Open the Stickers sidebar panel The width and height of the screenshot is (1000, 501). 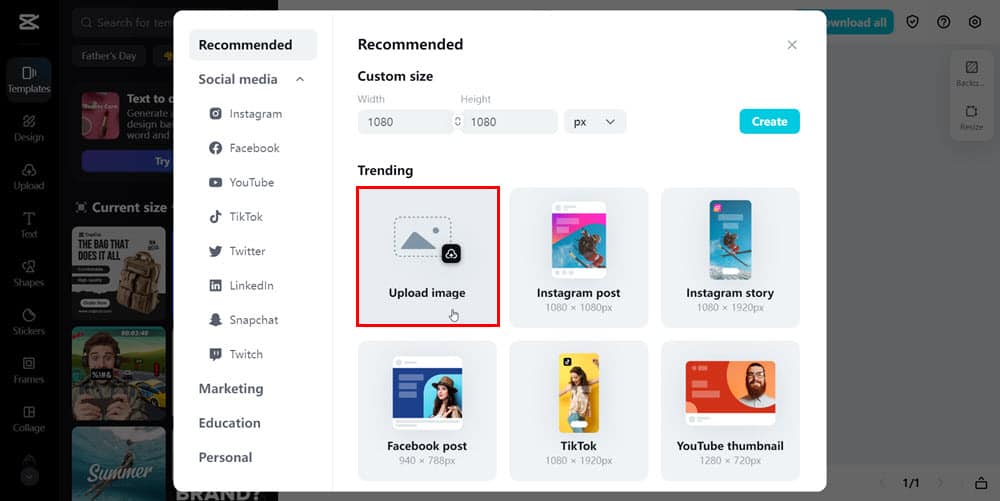coord(29,322)
